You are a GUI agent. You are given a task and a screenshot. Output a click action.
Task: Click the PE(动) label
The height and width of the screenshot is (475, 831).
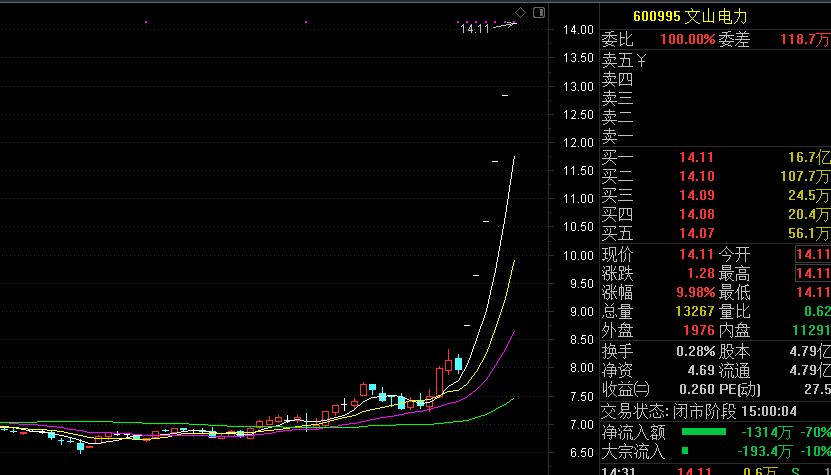coord(740,390)
